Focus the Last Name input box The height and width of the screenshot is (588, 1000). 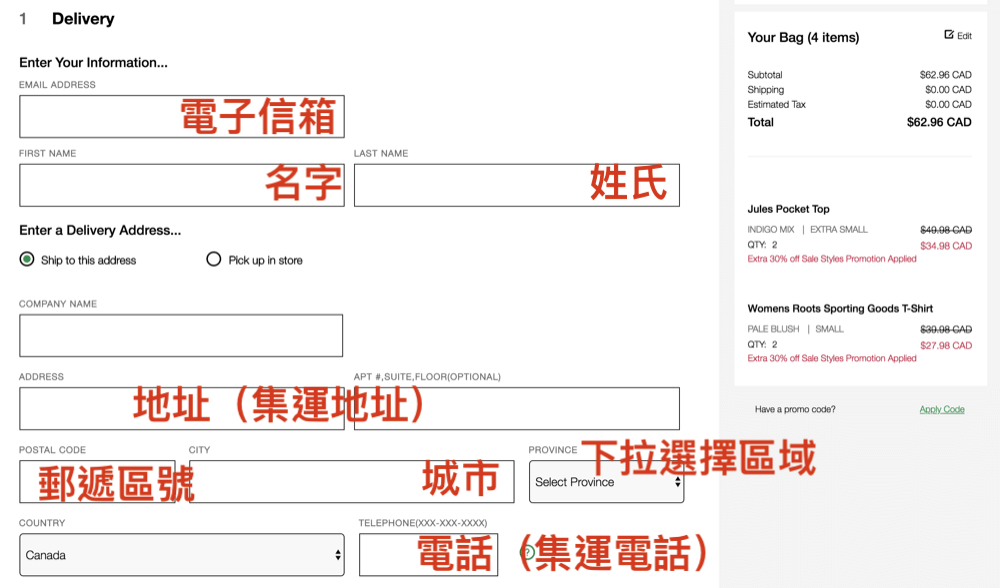(x=470, y=186)
